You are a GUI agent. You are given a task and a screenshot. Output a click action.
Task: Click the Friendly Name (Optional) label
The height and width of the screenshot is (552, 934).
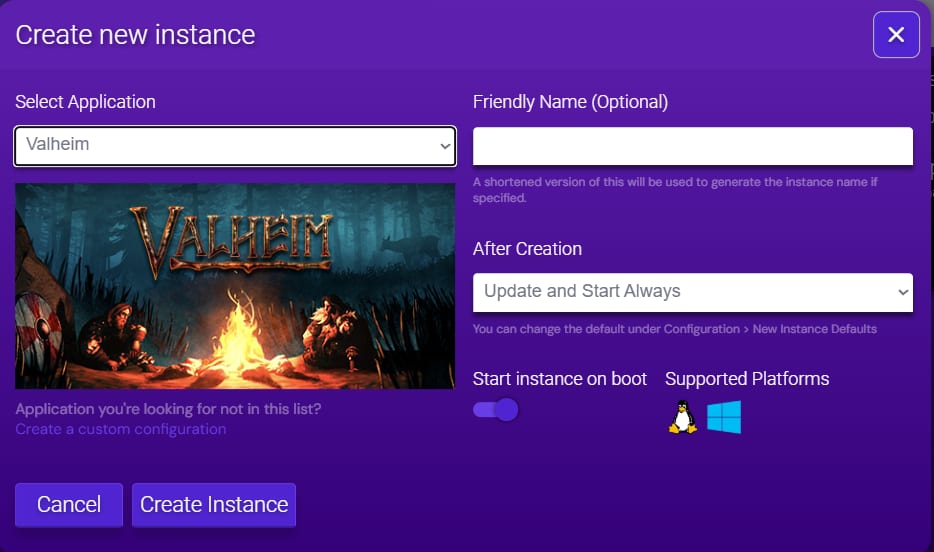point(570,102)
